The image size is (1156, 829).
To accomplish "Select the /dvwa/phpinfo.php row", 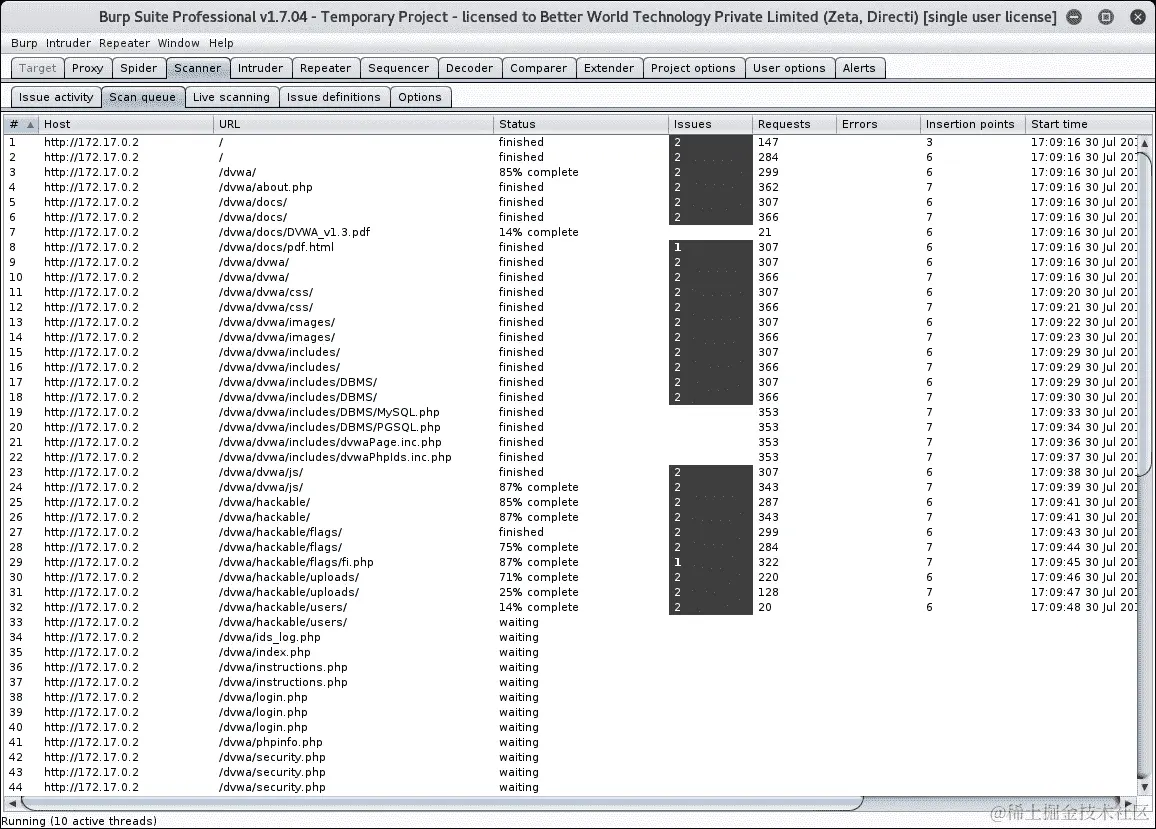I will click(571, 742).
